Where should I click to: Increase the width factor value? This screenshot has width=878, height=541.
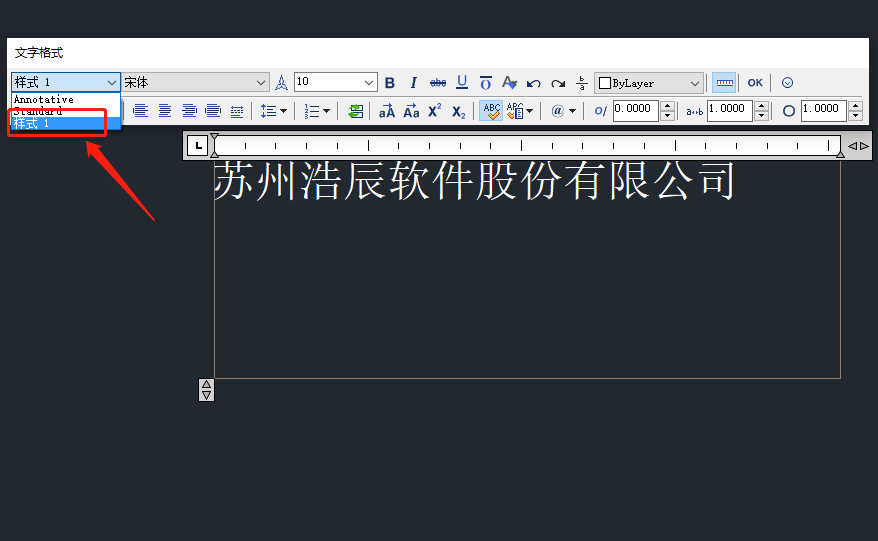pyautogui.click(x=856, y=106)
